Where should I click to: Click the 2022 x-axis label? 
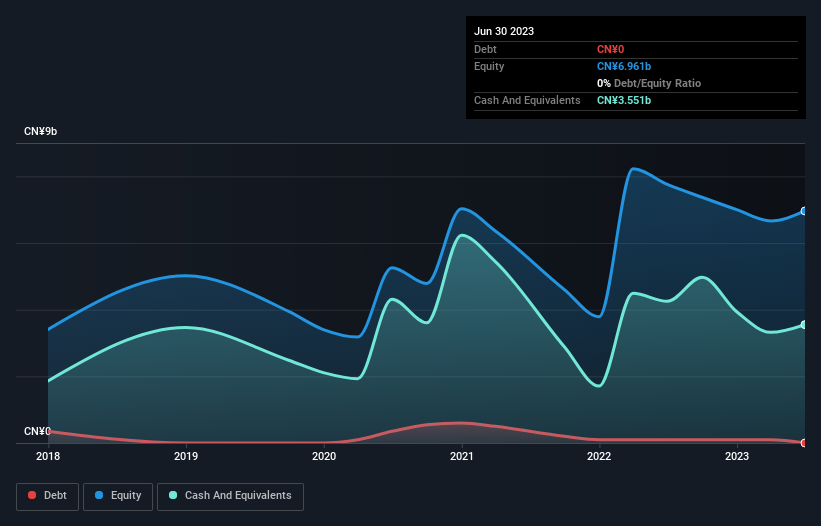point(599,456)
